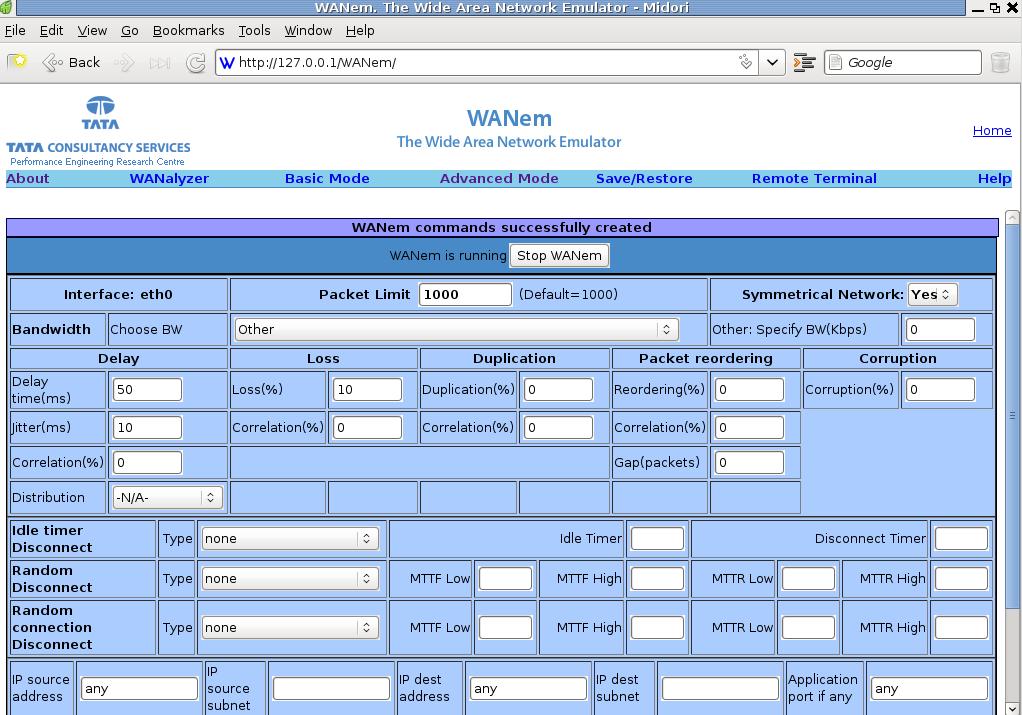
Task: Click the Forward arrow icon
Action: [x=124, y=63]
